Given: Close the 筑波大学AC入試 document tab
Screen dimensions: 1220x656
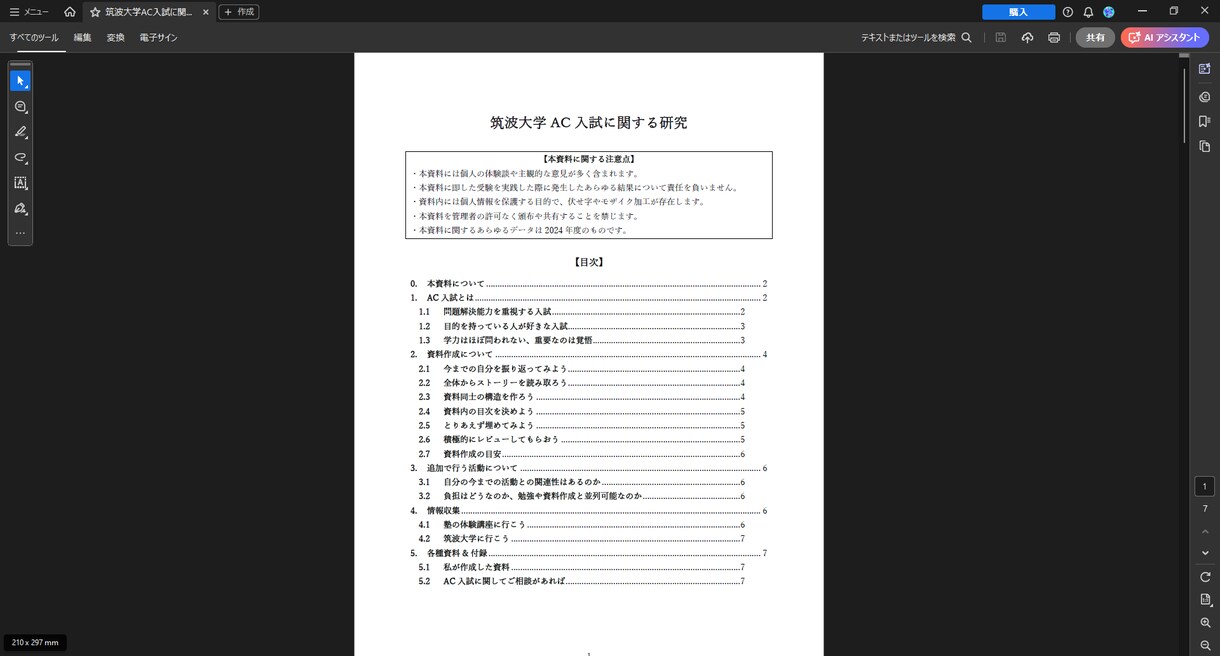Looking at the screenshot, I should [205, 12].
